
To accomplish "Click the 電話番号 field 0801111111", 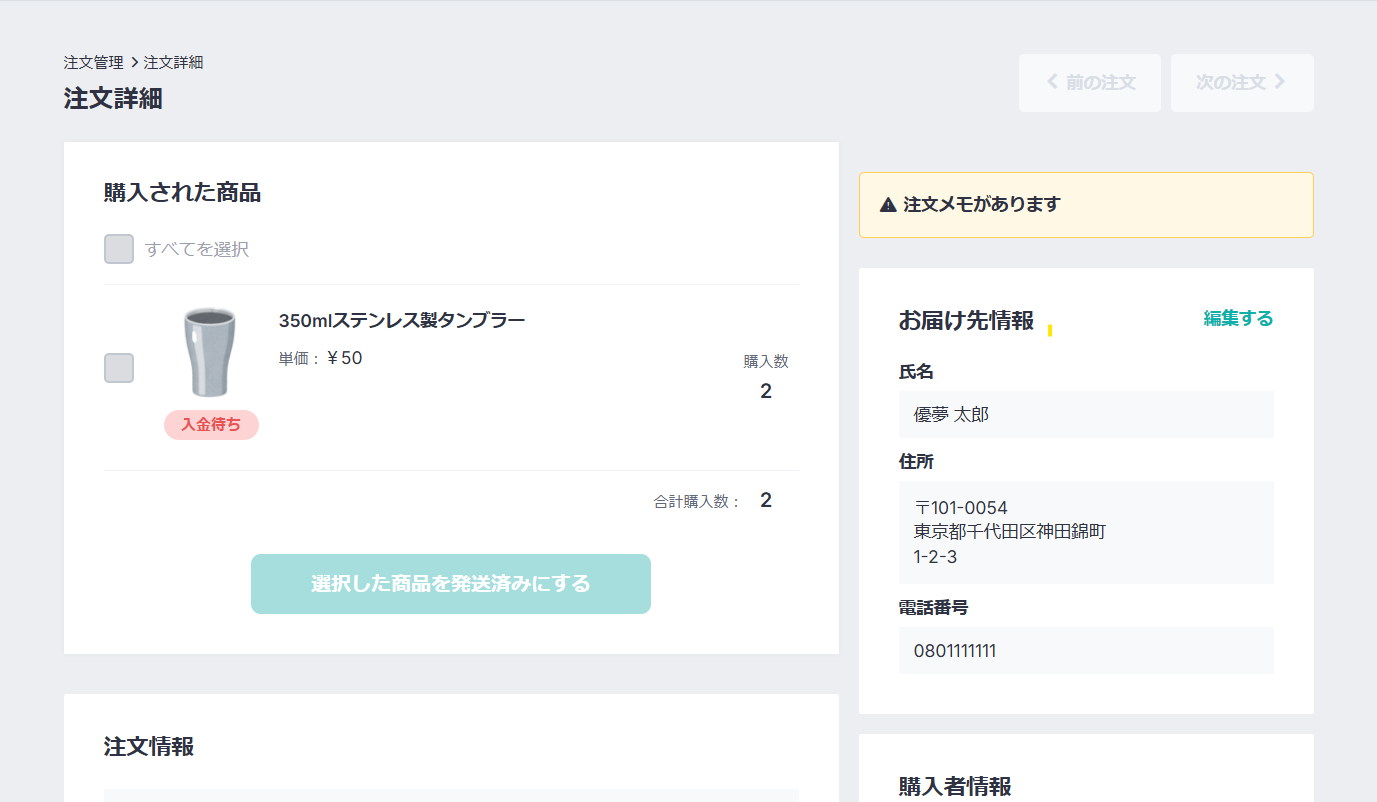I will (1086, 651).
